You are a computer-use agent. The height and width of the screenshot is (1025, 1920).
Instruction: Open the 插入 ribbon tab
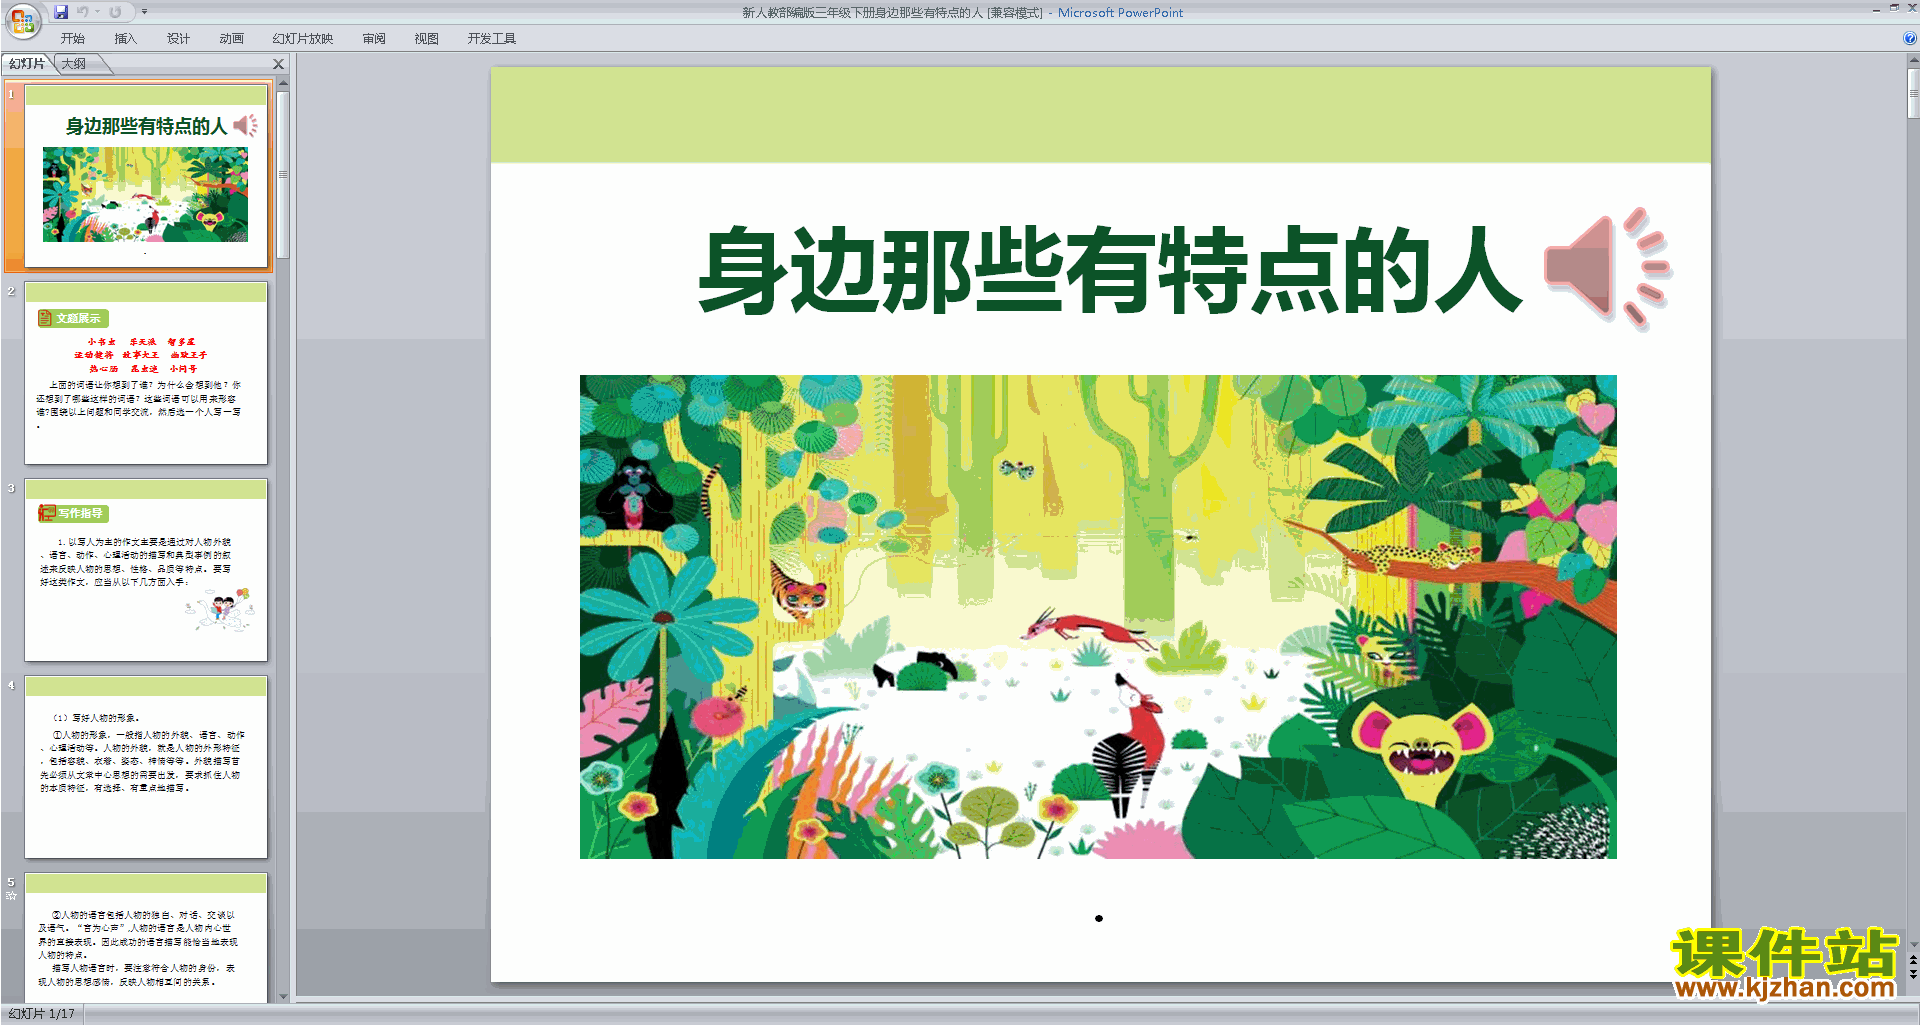pyautogui.click(x=125, y=39)
